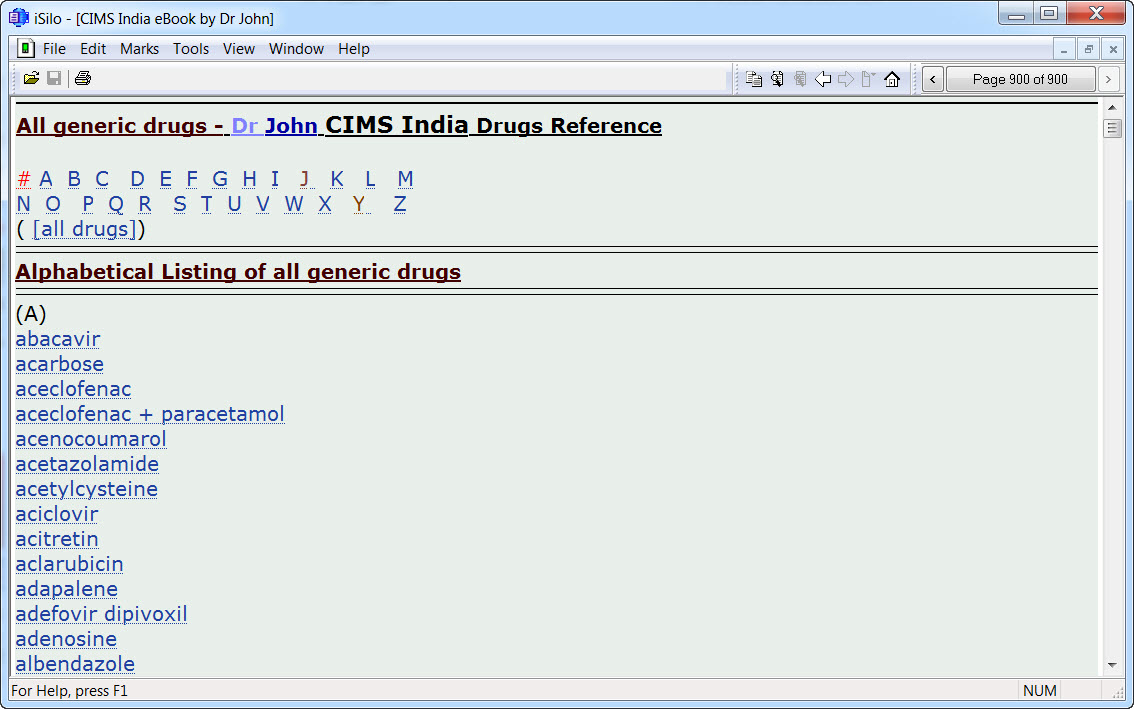Open the aceclofenac drug link
Screen dimensions: 1134x709
pyautogui.click(x=74, y=389)
